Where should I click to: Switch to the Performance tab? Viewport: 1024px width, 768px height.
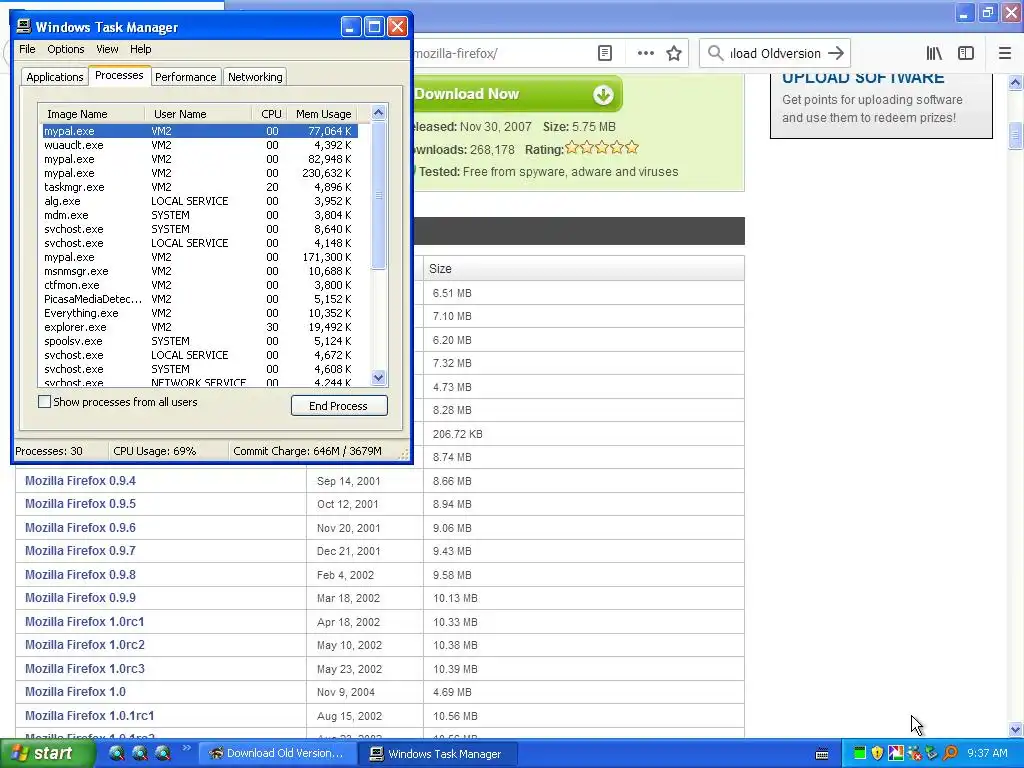tap(185, 77)
